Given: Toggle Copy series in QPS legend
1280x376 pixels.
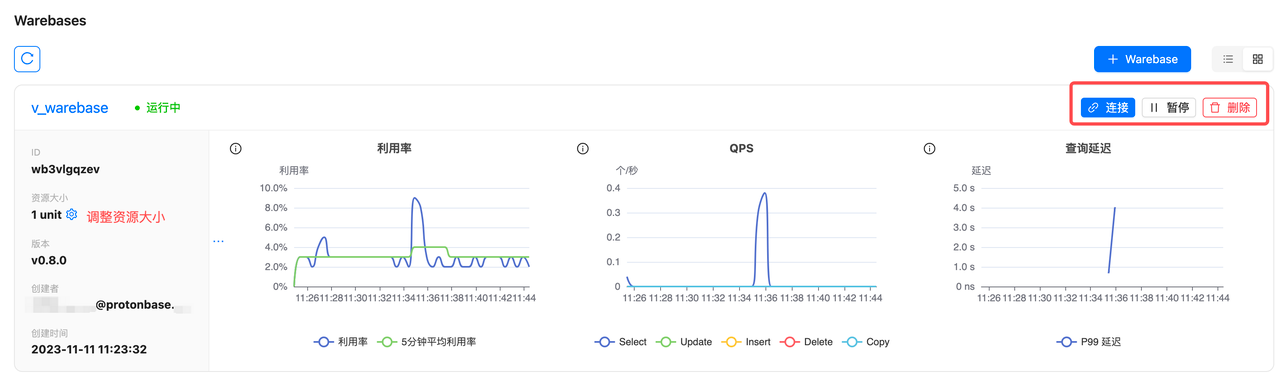Looking at the screenshot, I should (x=866, y=342).
